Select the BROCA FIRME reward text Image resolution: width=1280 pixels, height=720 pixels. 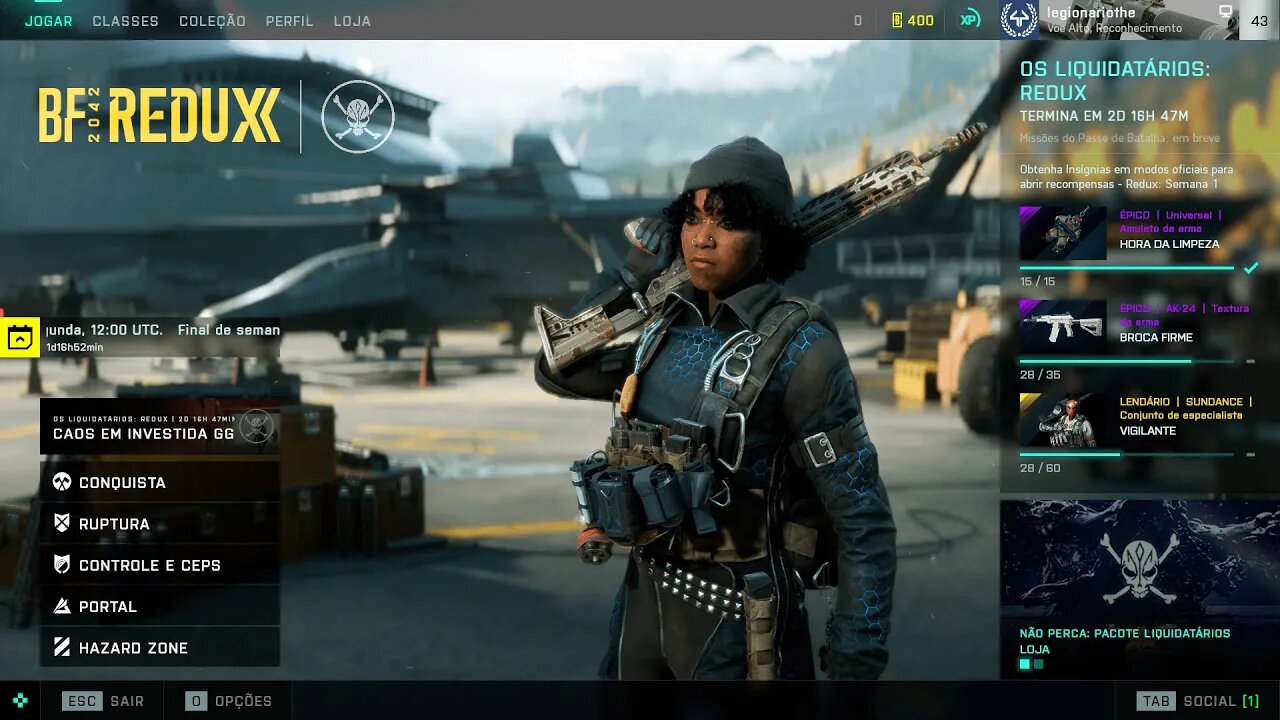coord(1156,337)
